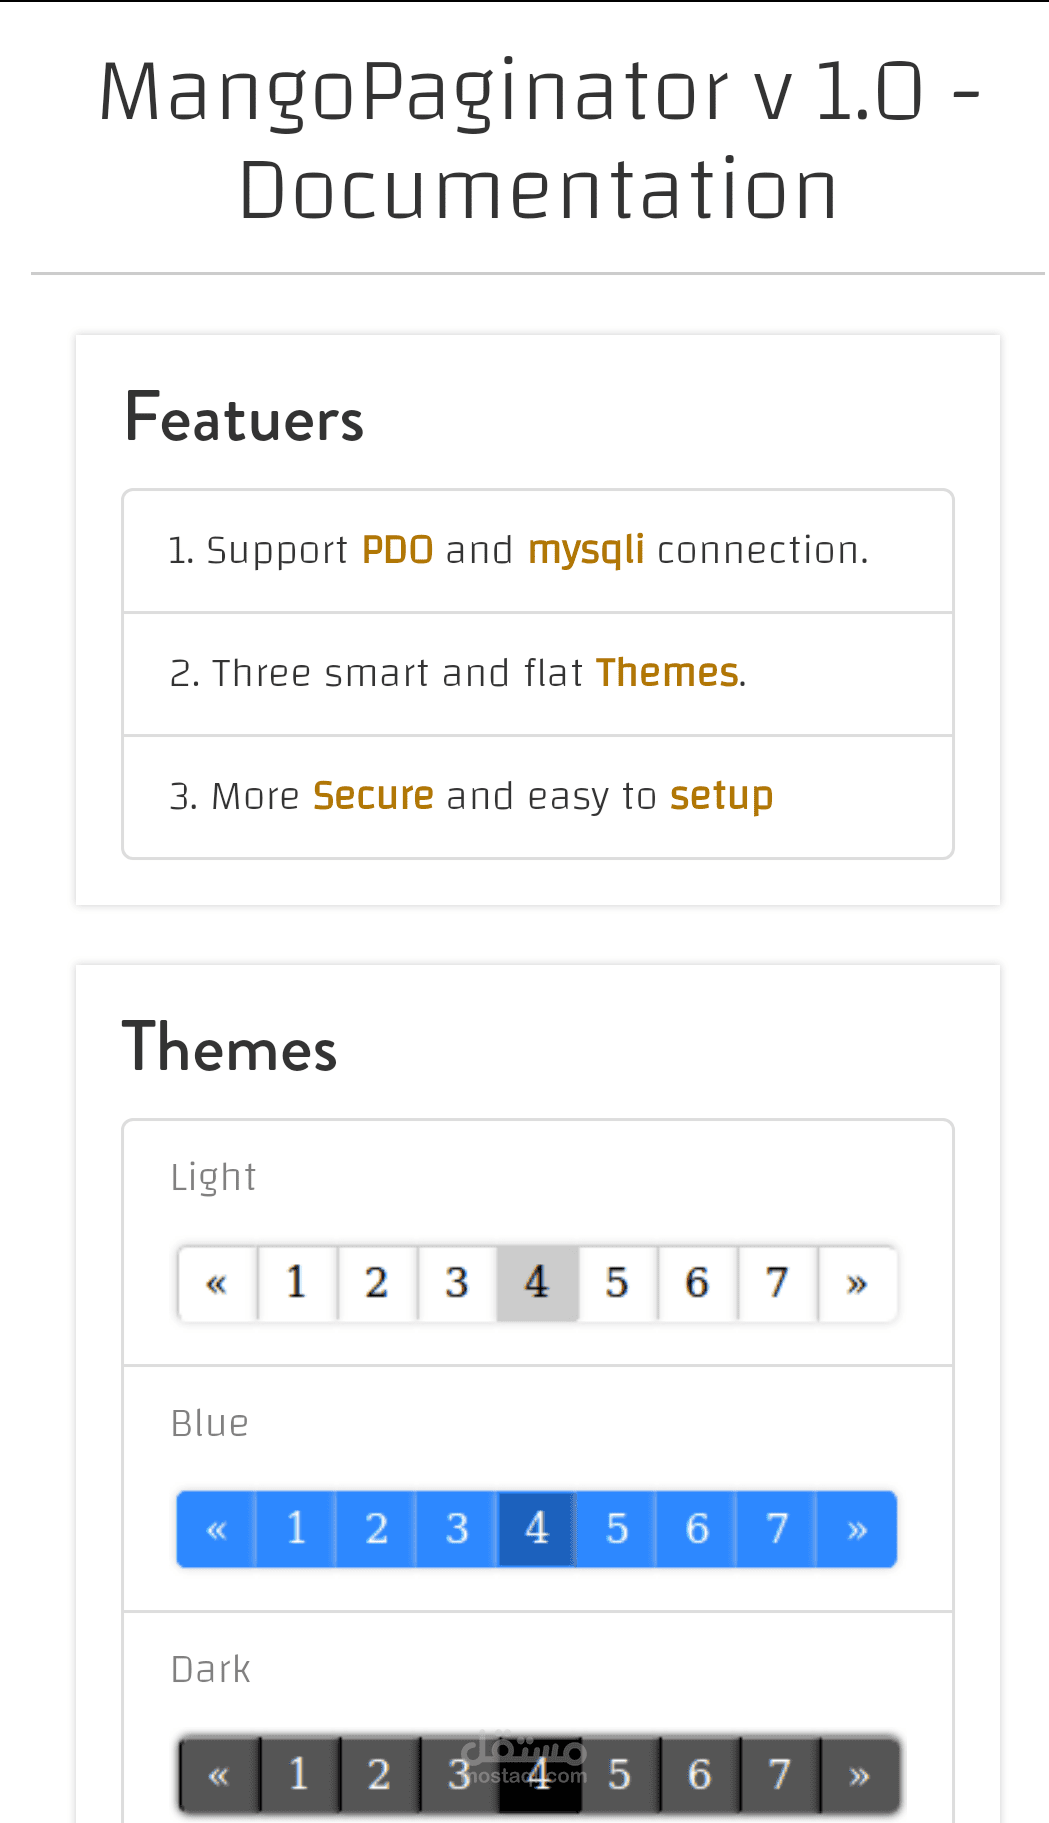Jump to page 6 in Blue theme
1049x1823 pixels.
pos(697,1529)
